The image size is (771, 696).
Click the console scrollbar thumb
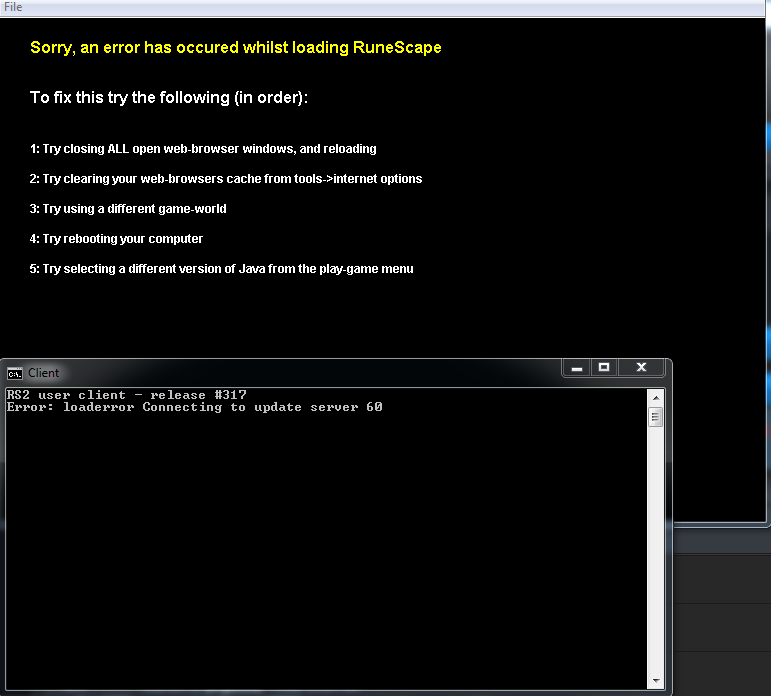(x=655, y=417)
